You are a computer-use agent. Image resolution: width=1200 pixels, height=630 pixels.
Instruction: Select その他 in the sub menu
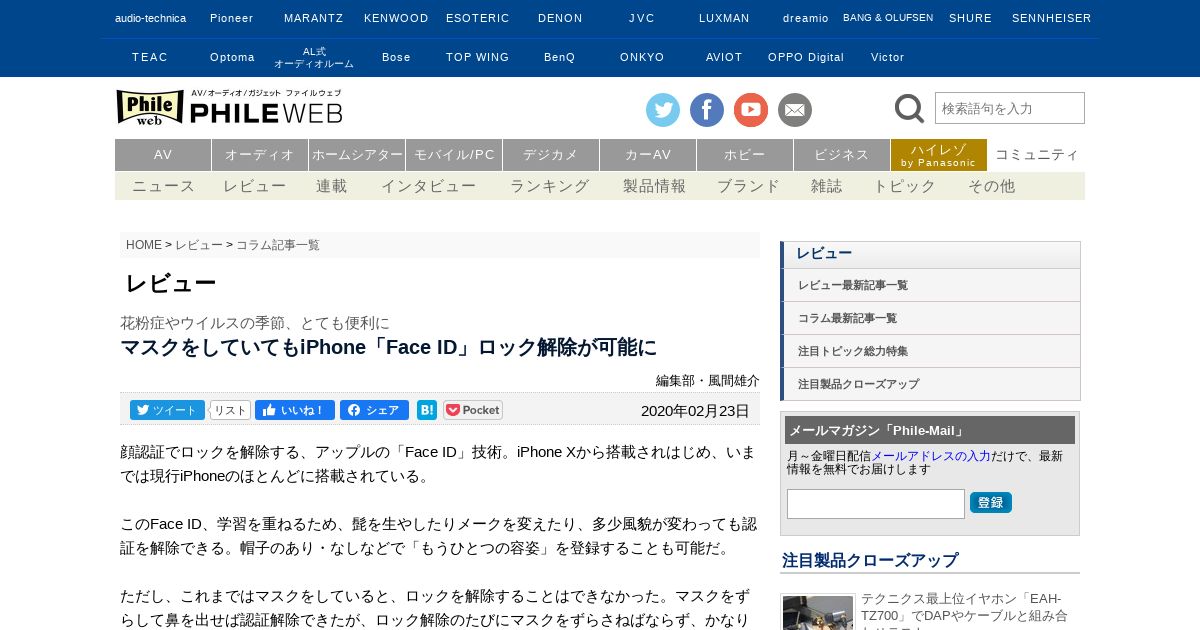992,186
